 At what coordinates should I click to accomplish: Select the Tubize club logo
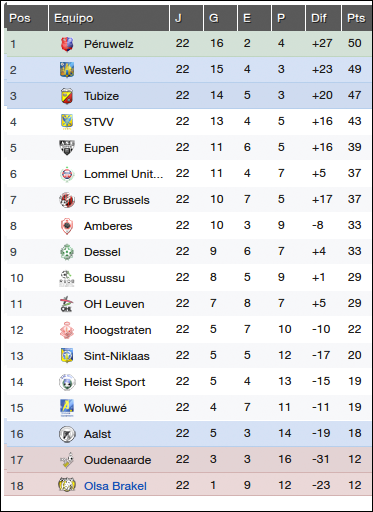click(67, 96)
